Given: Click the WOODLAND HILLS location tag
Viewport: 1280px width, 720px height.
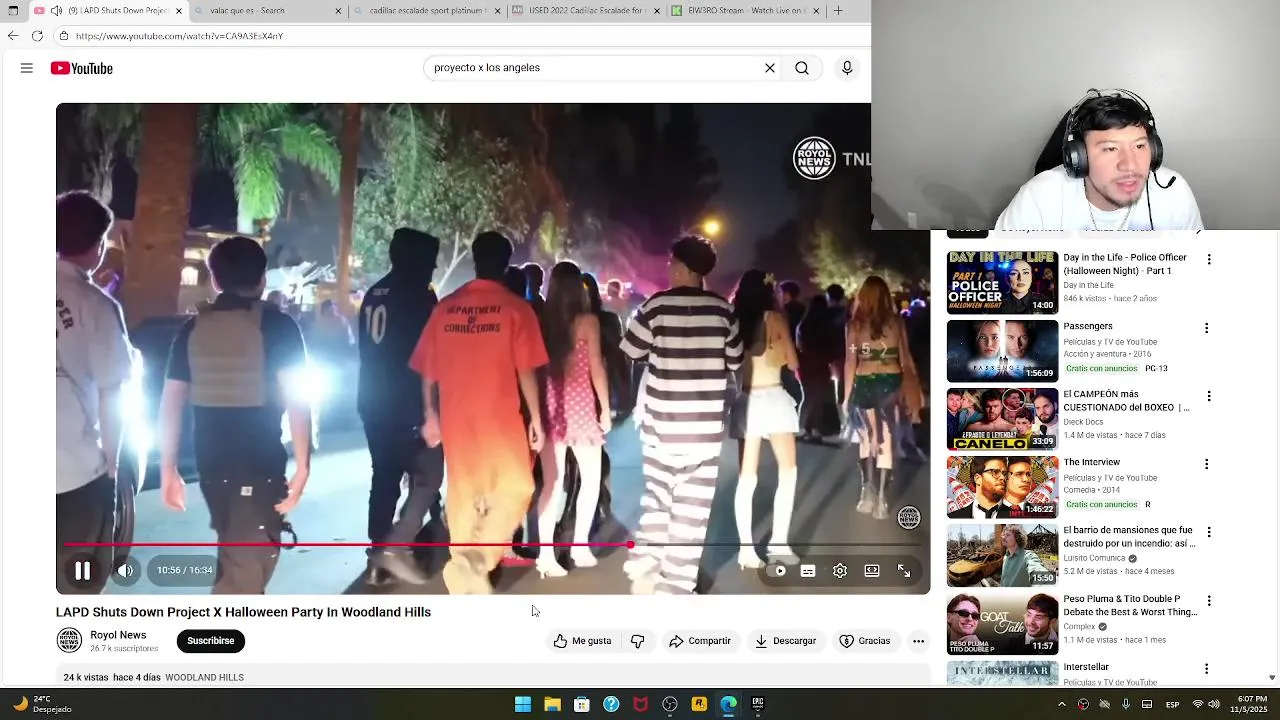Looking at the screenshot, I should [x=204, y=677].
